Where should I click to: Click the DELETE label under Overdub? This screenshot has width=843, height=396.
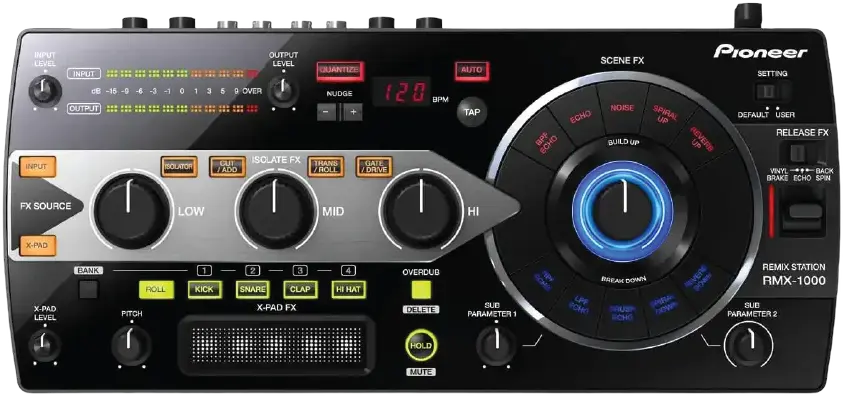(x=421, y=309)
